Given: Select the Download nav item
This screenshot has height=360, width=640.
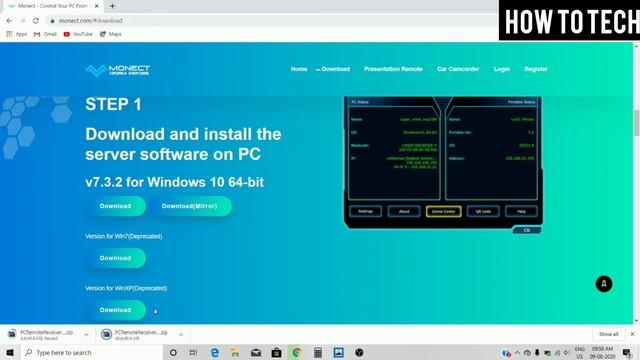Looking at the screenshot, I should coord(335,69).
